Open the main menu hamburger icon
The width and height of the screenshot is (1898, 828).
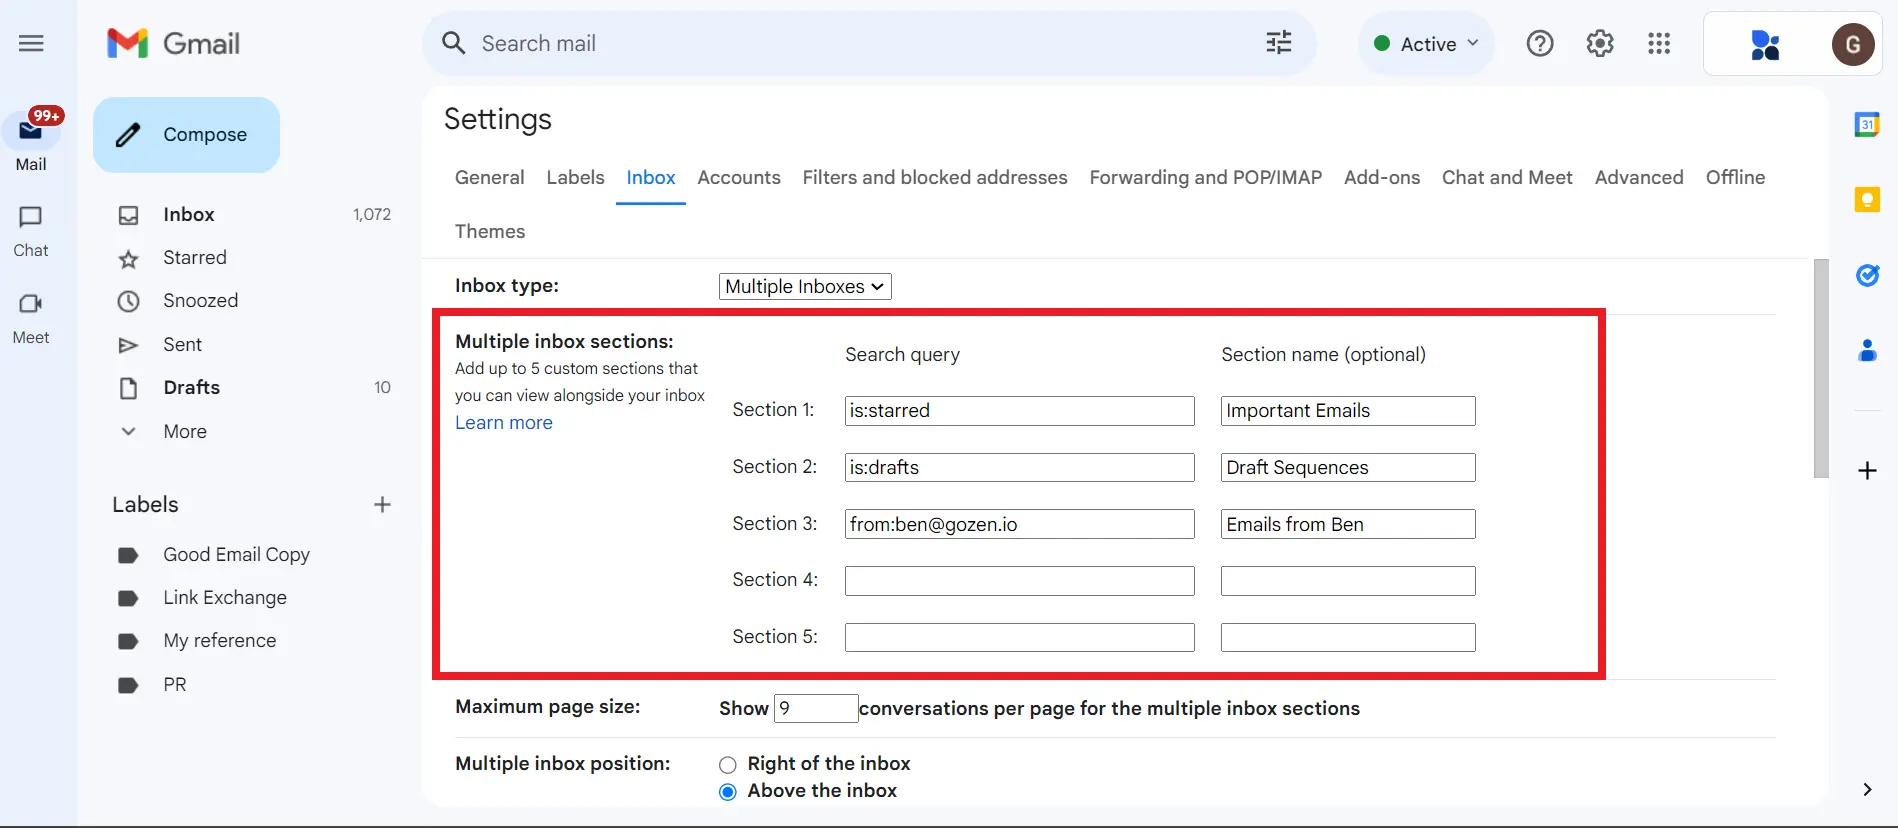pos(31,43)
